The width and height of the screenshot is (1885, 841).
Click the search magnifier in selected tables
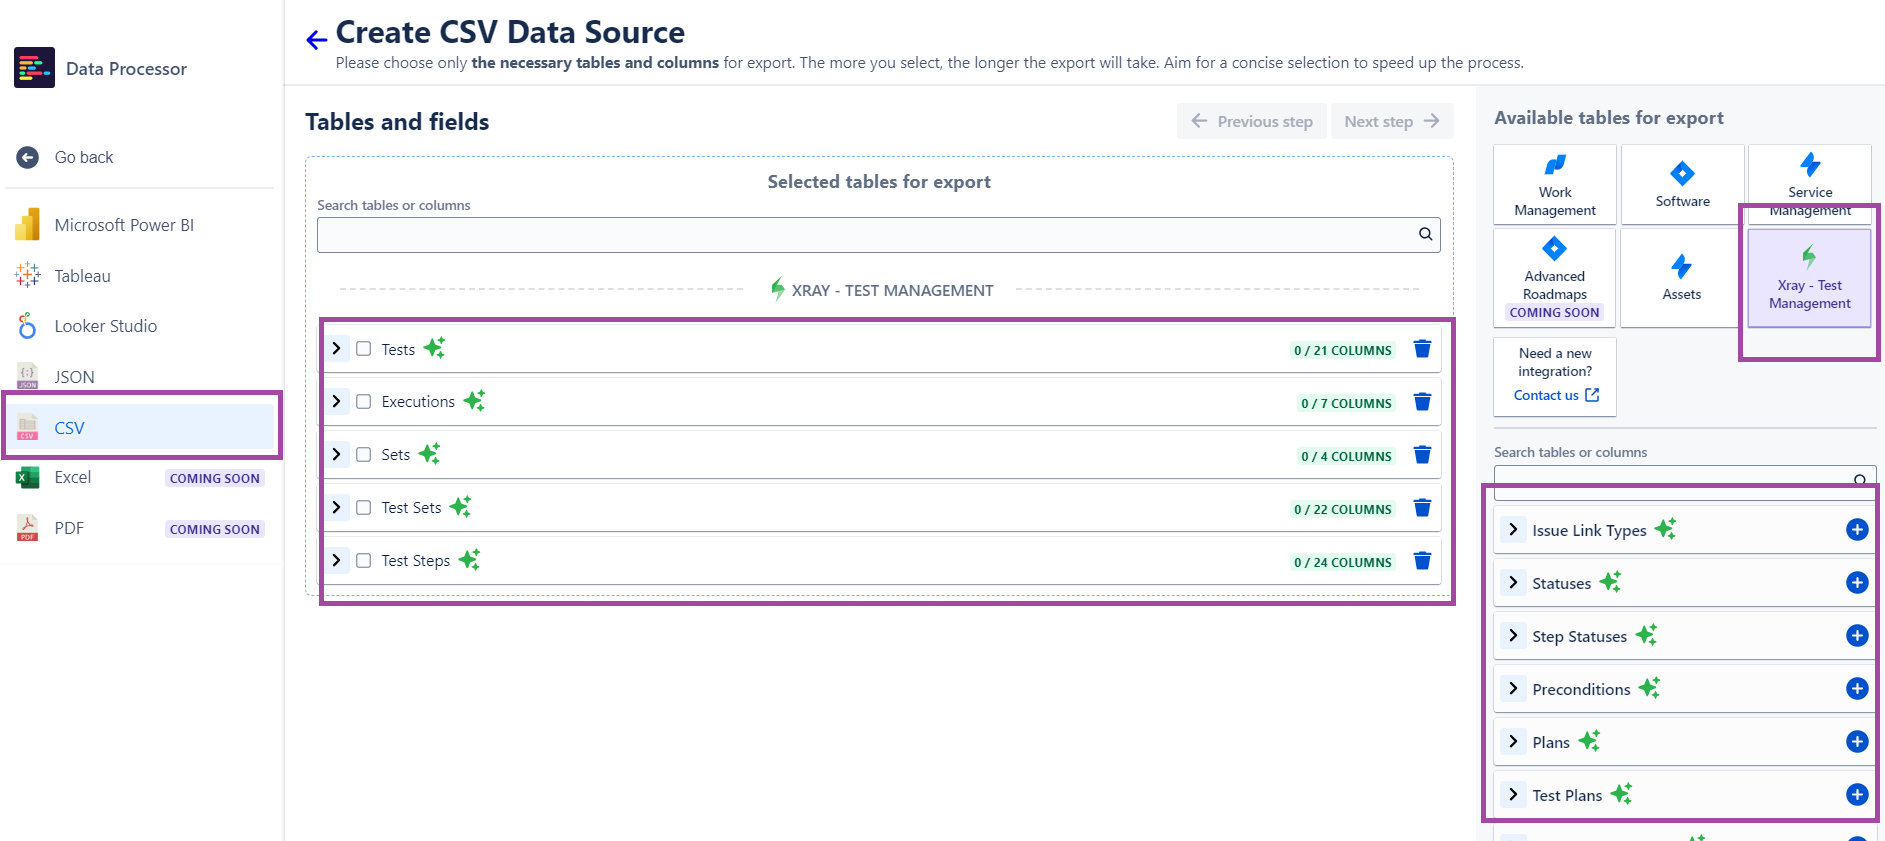pyautogui.click(x=1425, y=235)
